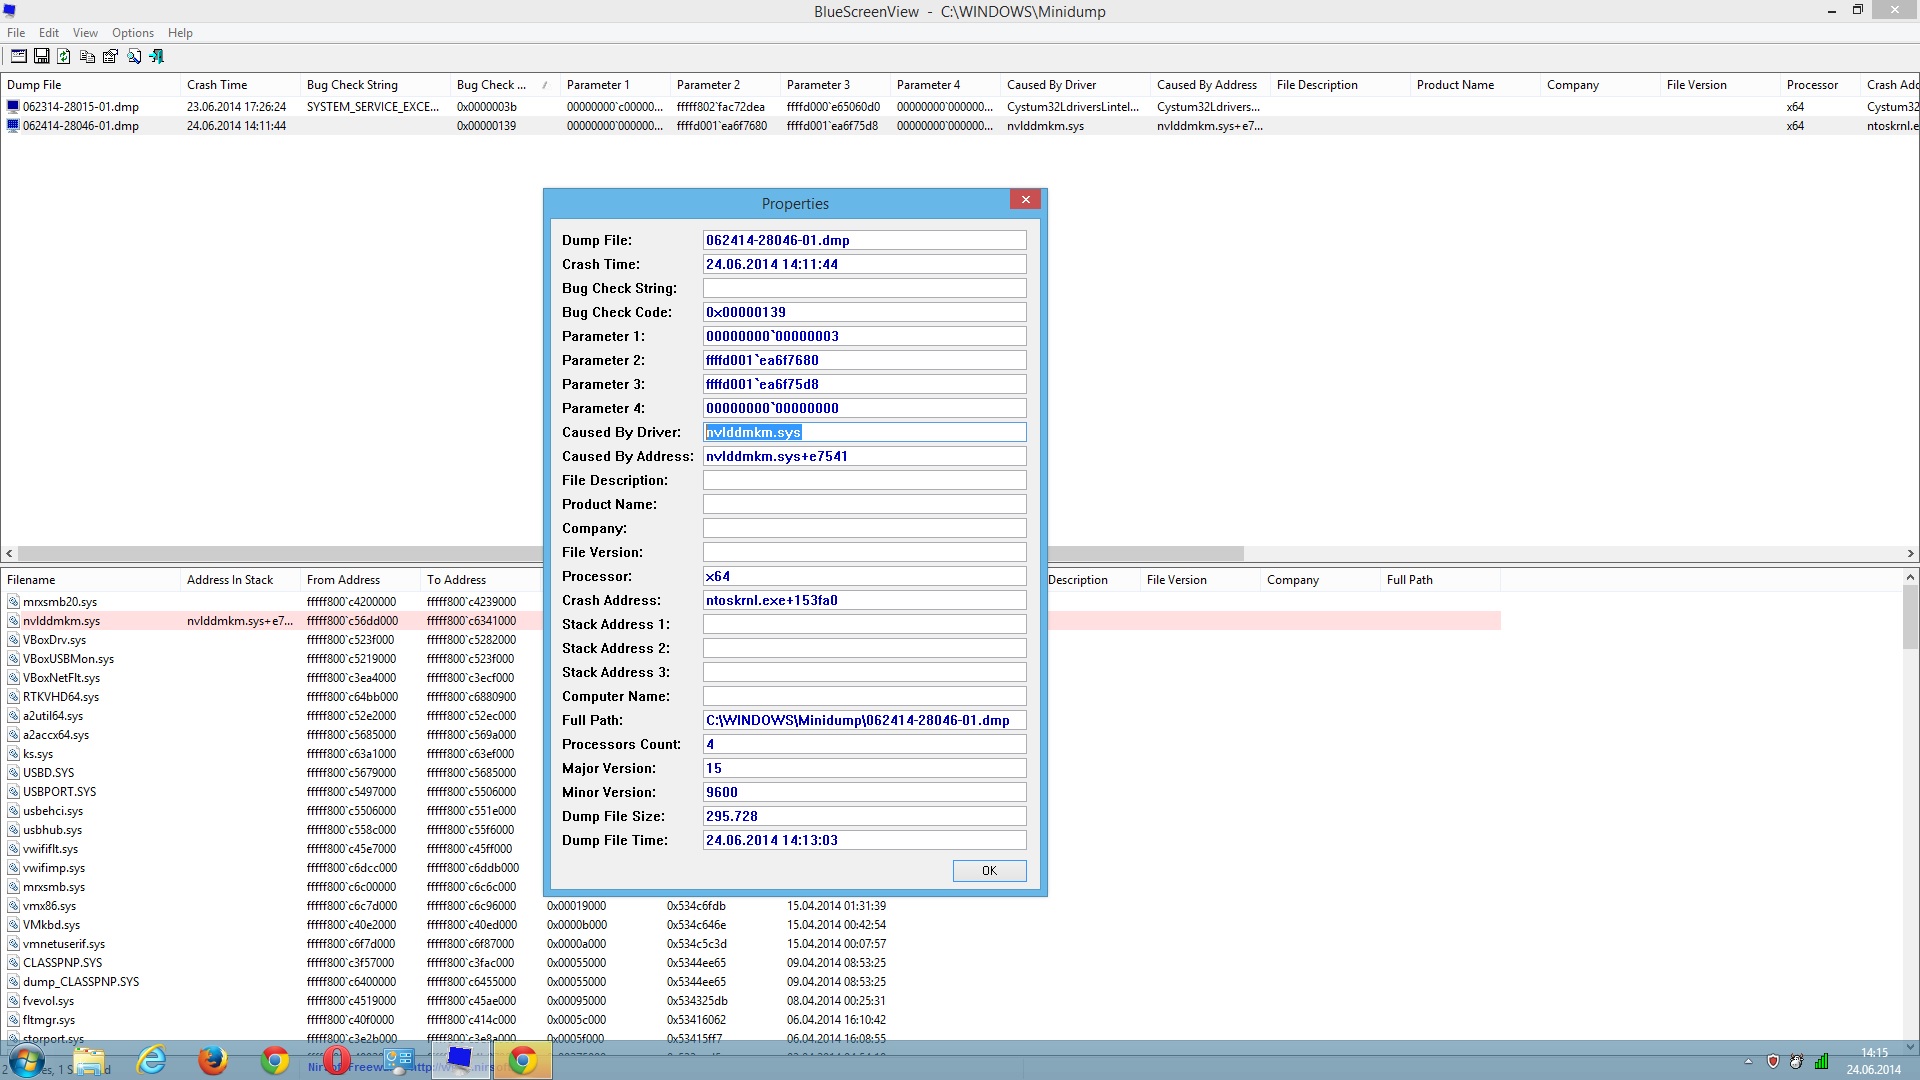This screenshot has height=1080, width=1920.
Task: Open Opera from the taskbar
Action: 336,1060
